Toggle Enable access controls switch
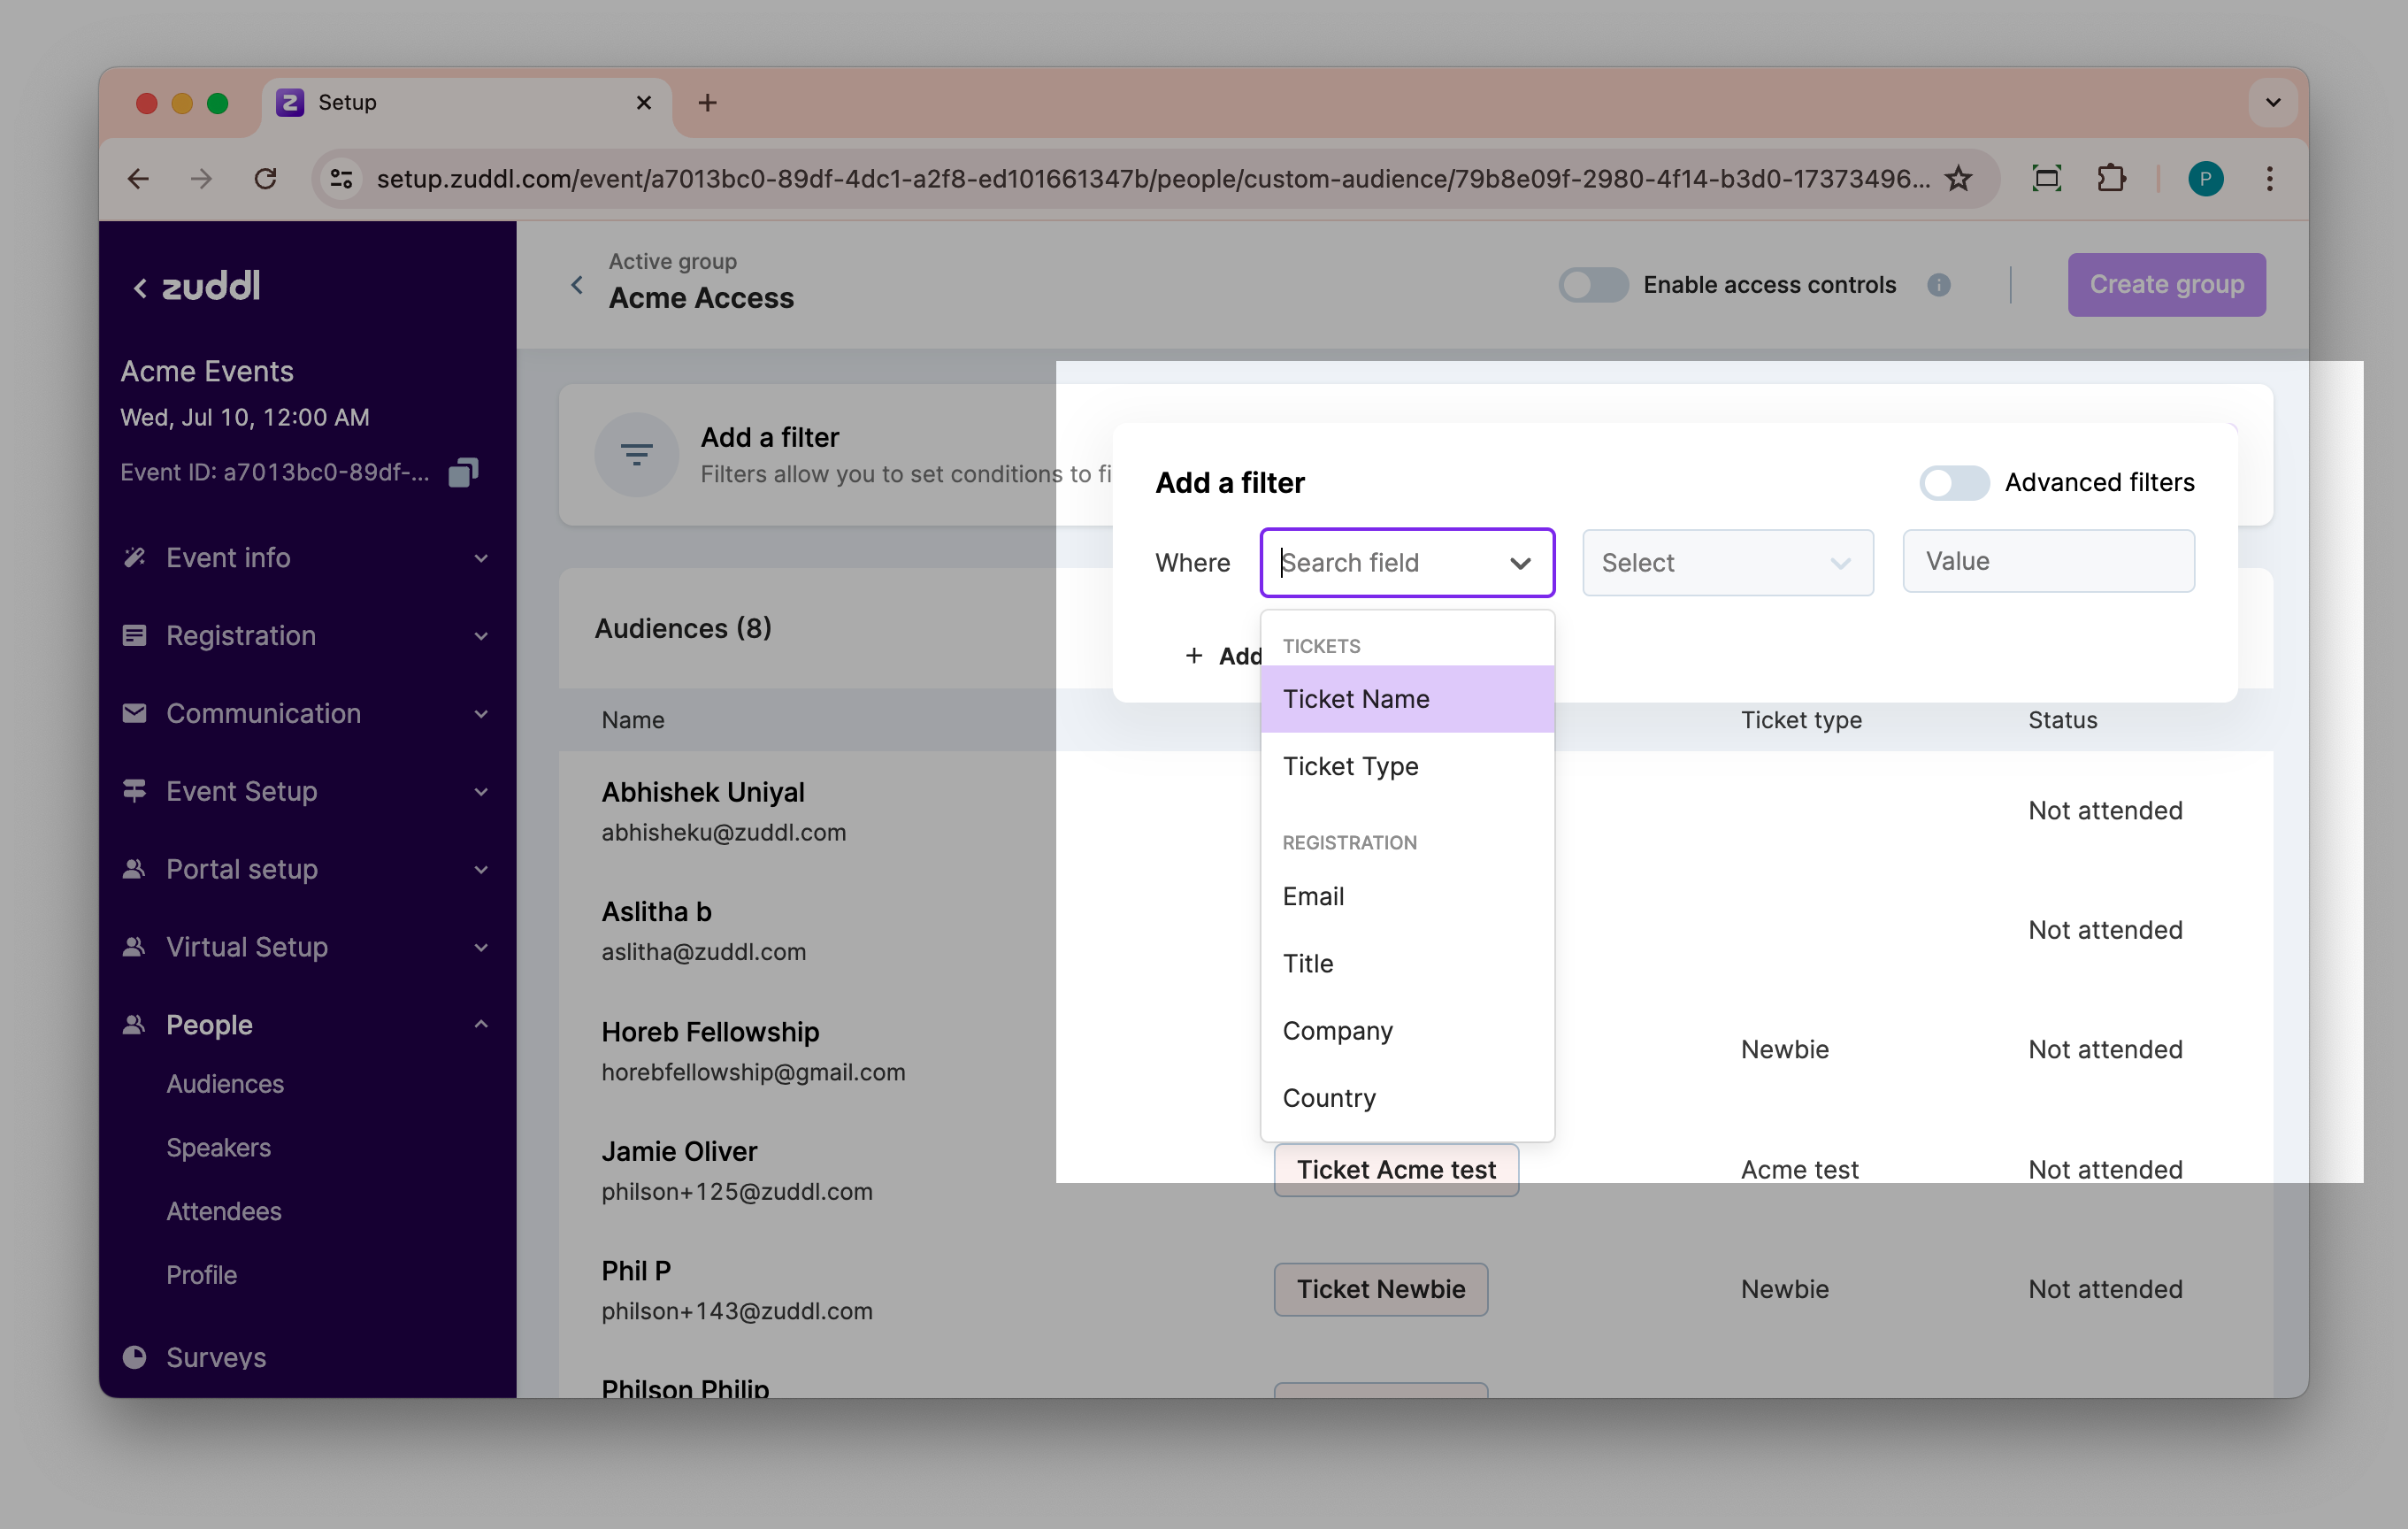2408x1529 pixels. [x=1593, y=285]
